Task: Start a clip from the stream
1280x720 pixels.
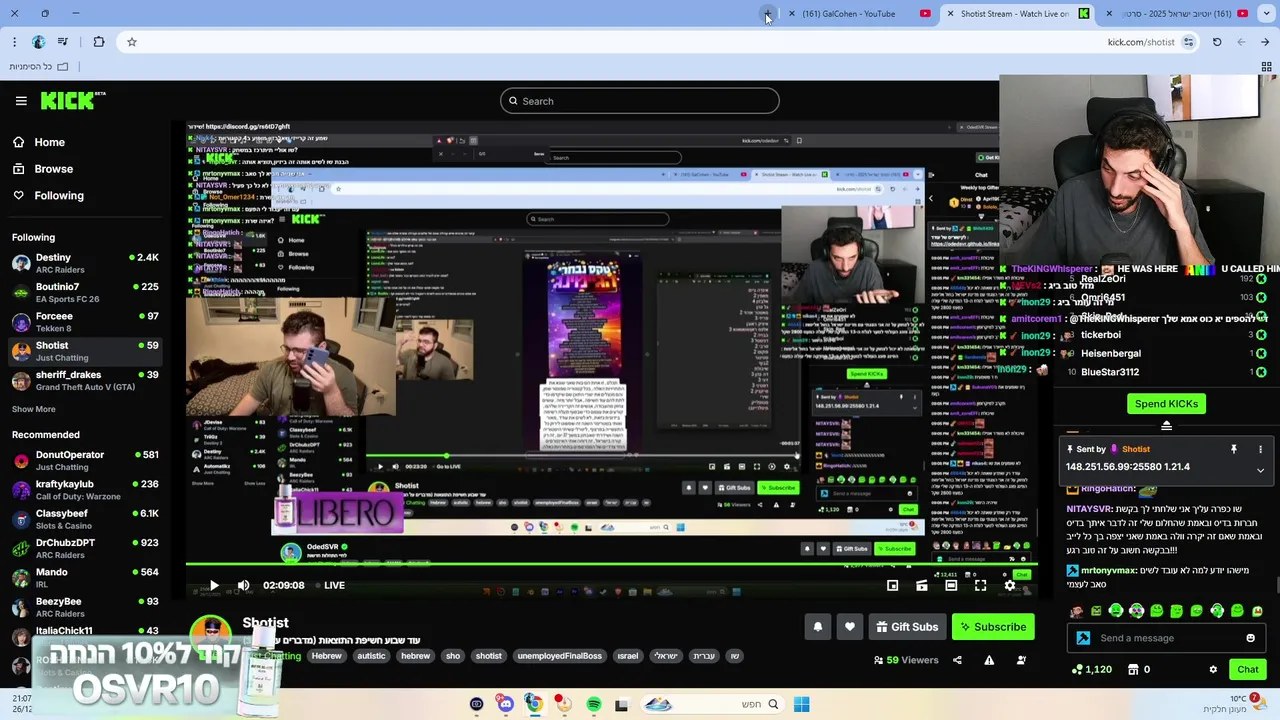Action: tap(922, 586)
